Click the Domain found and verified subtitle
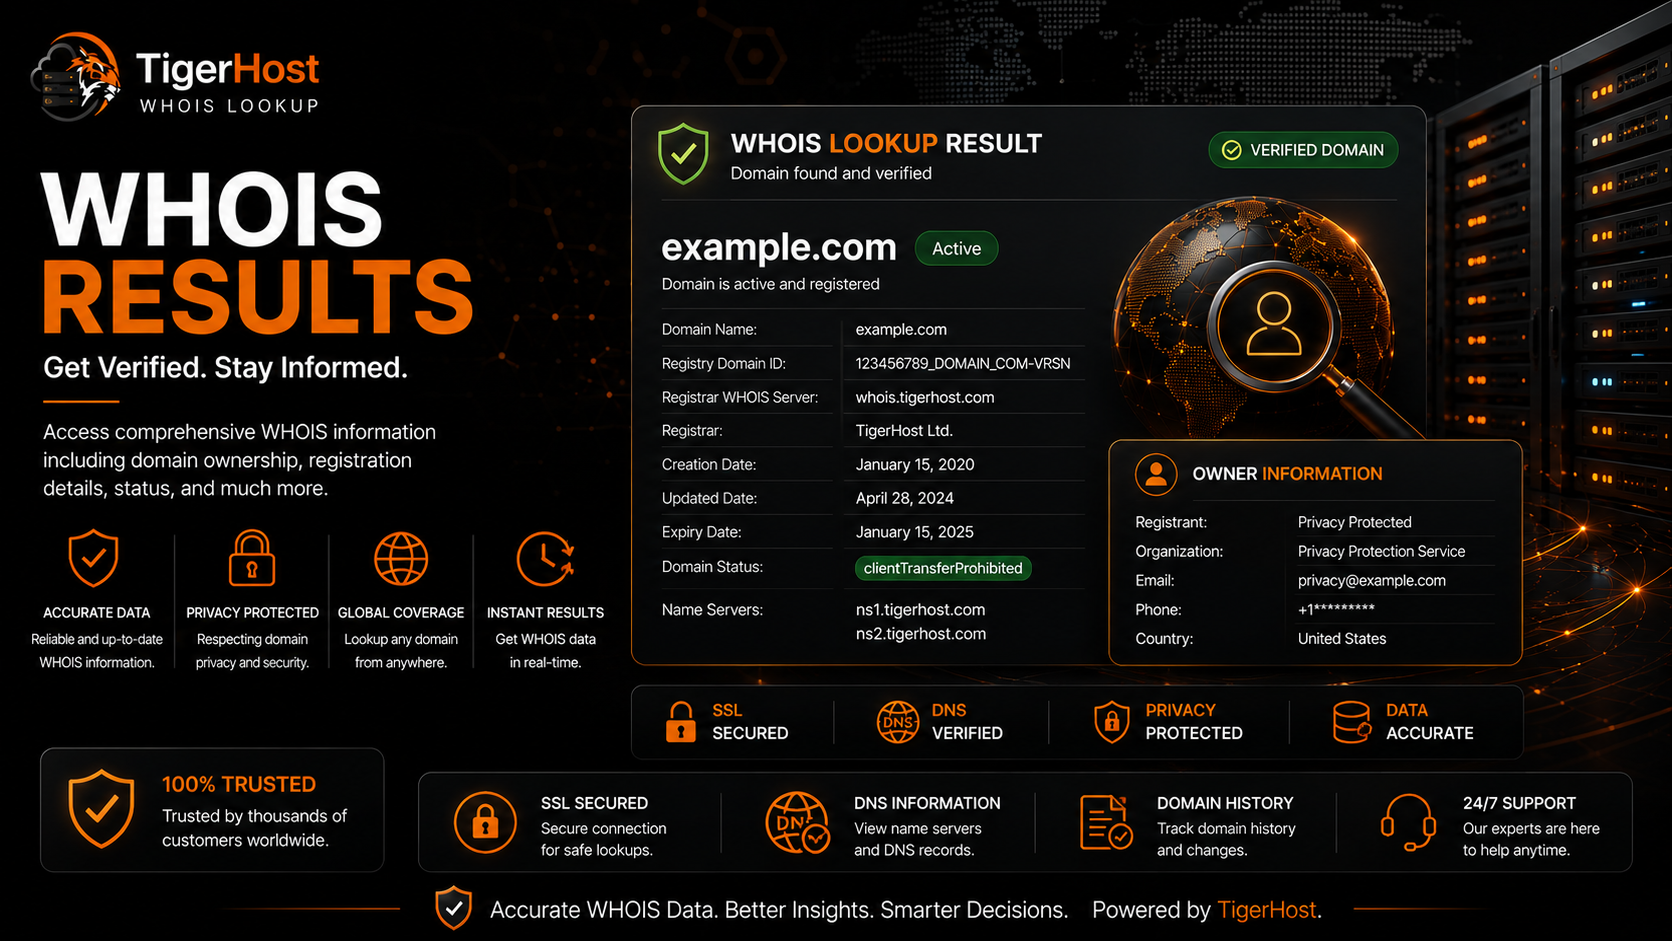The image size is (1672, 941). pyautogui.click(x=831, y=174)
